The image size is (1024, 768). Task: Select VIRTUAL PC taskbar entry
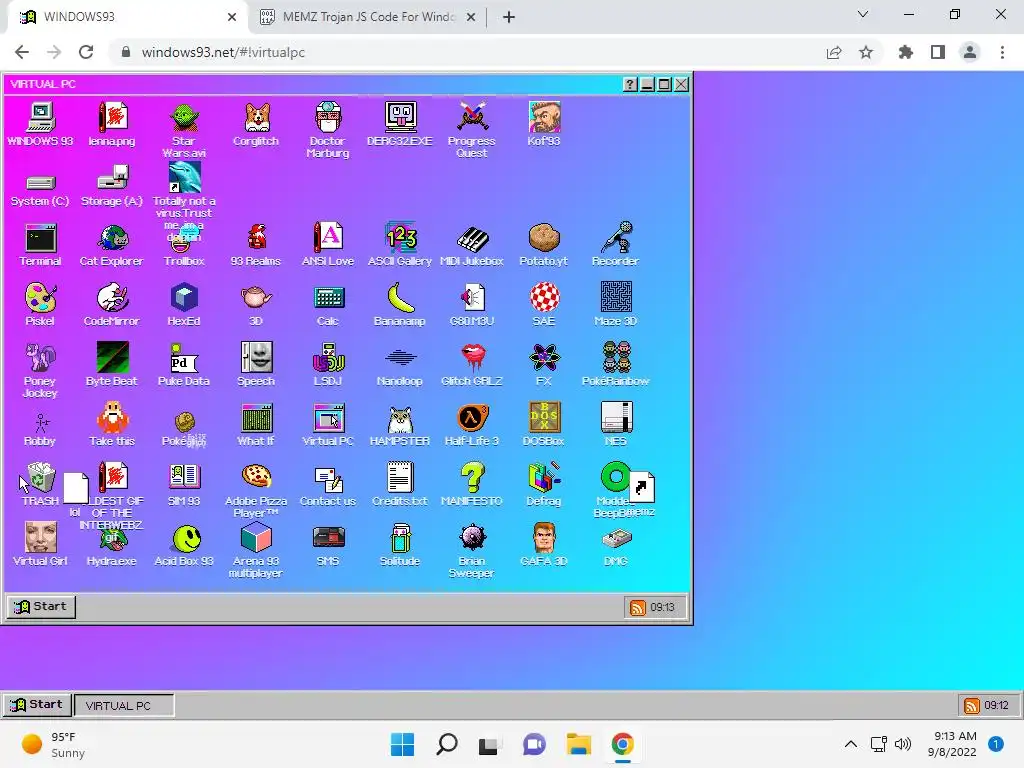pyautogui.click(x=124, y=705)
